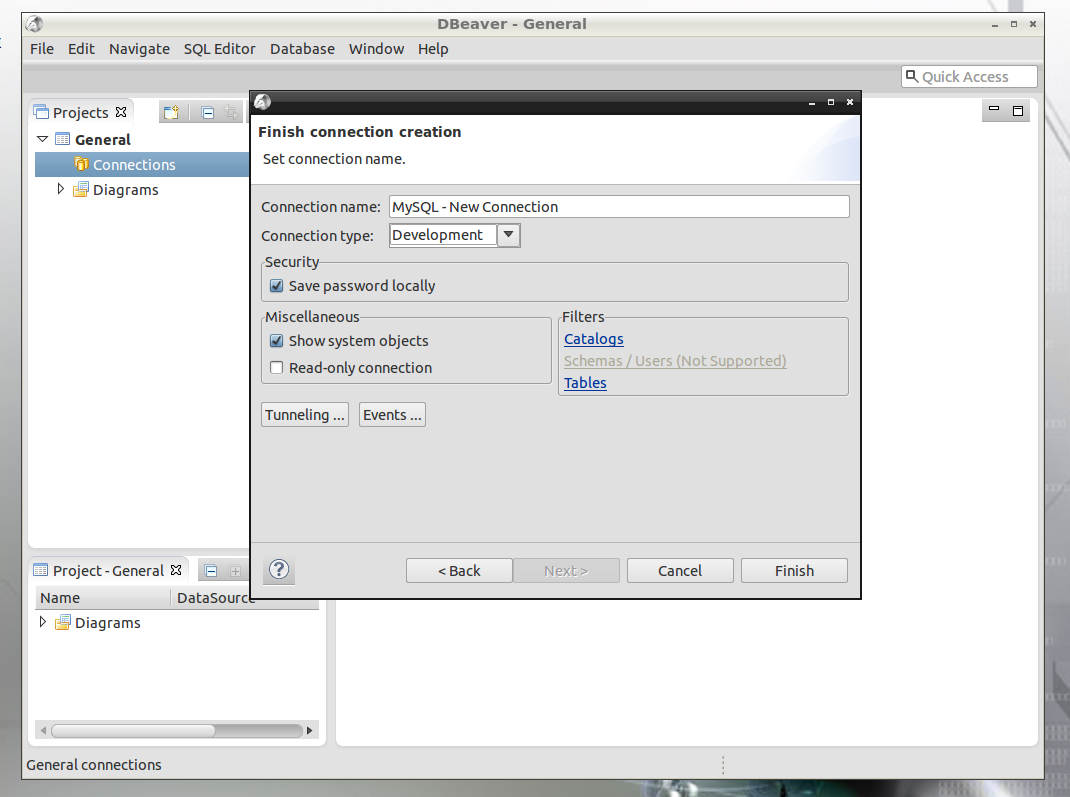Click the DBeaver logo in dialog title bar
Screen dimensions: 1070x797
[x=263, y=102]
